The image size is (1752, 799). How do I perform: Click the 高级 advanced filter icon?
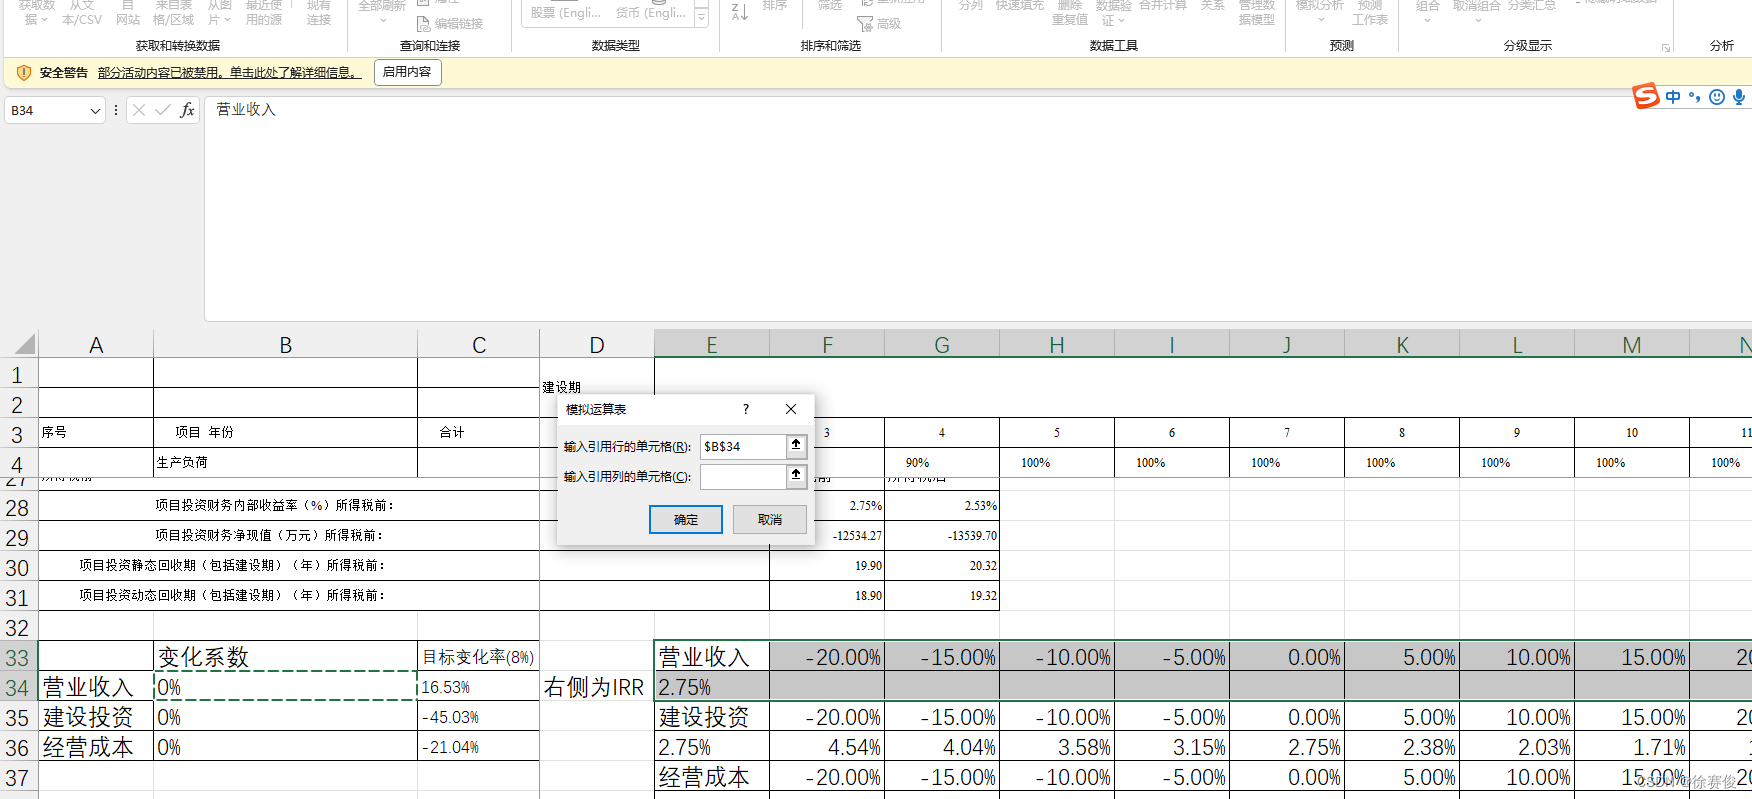tap(865, 23)
